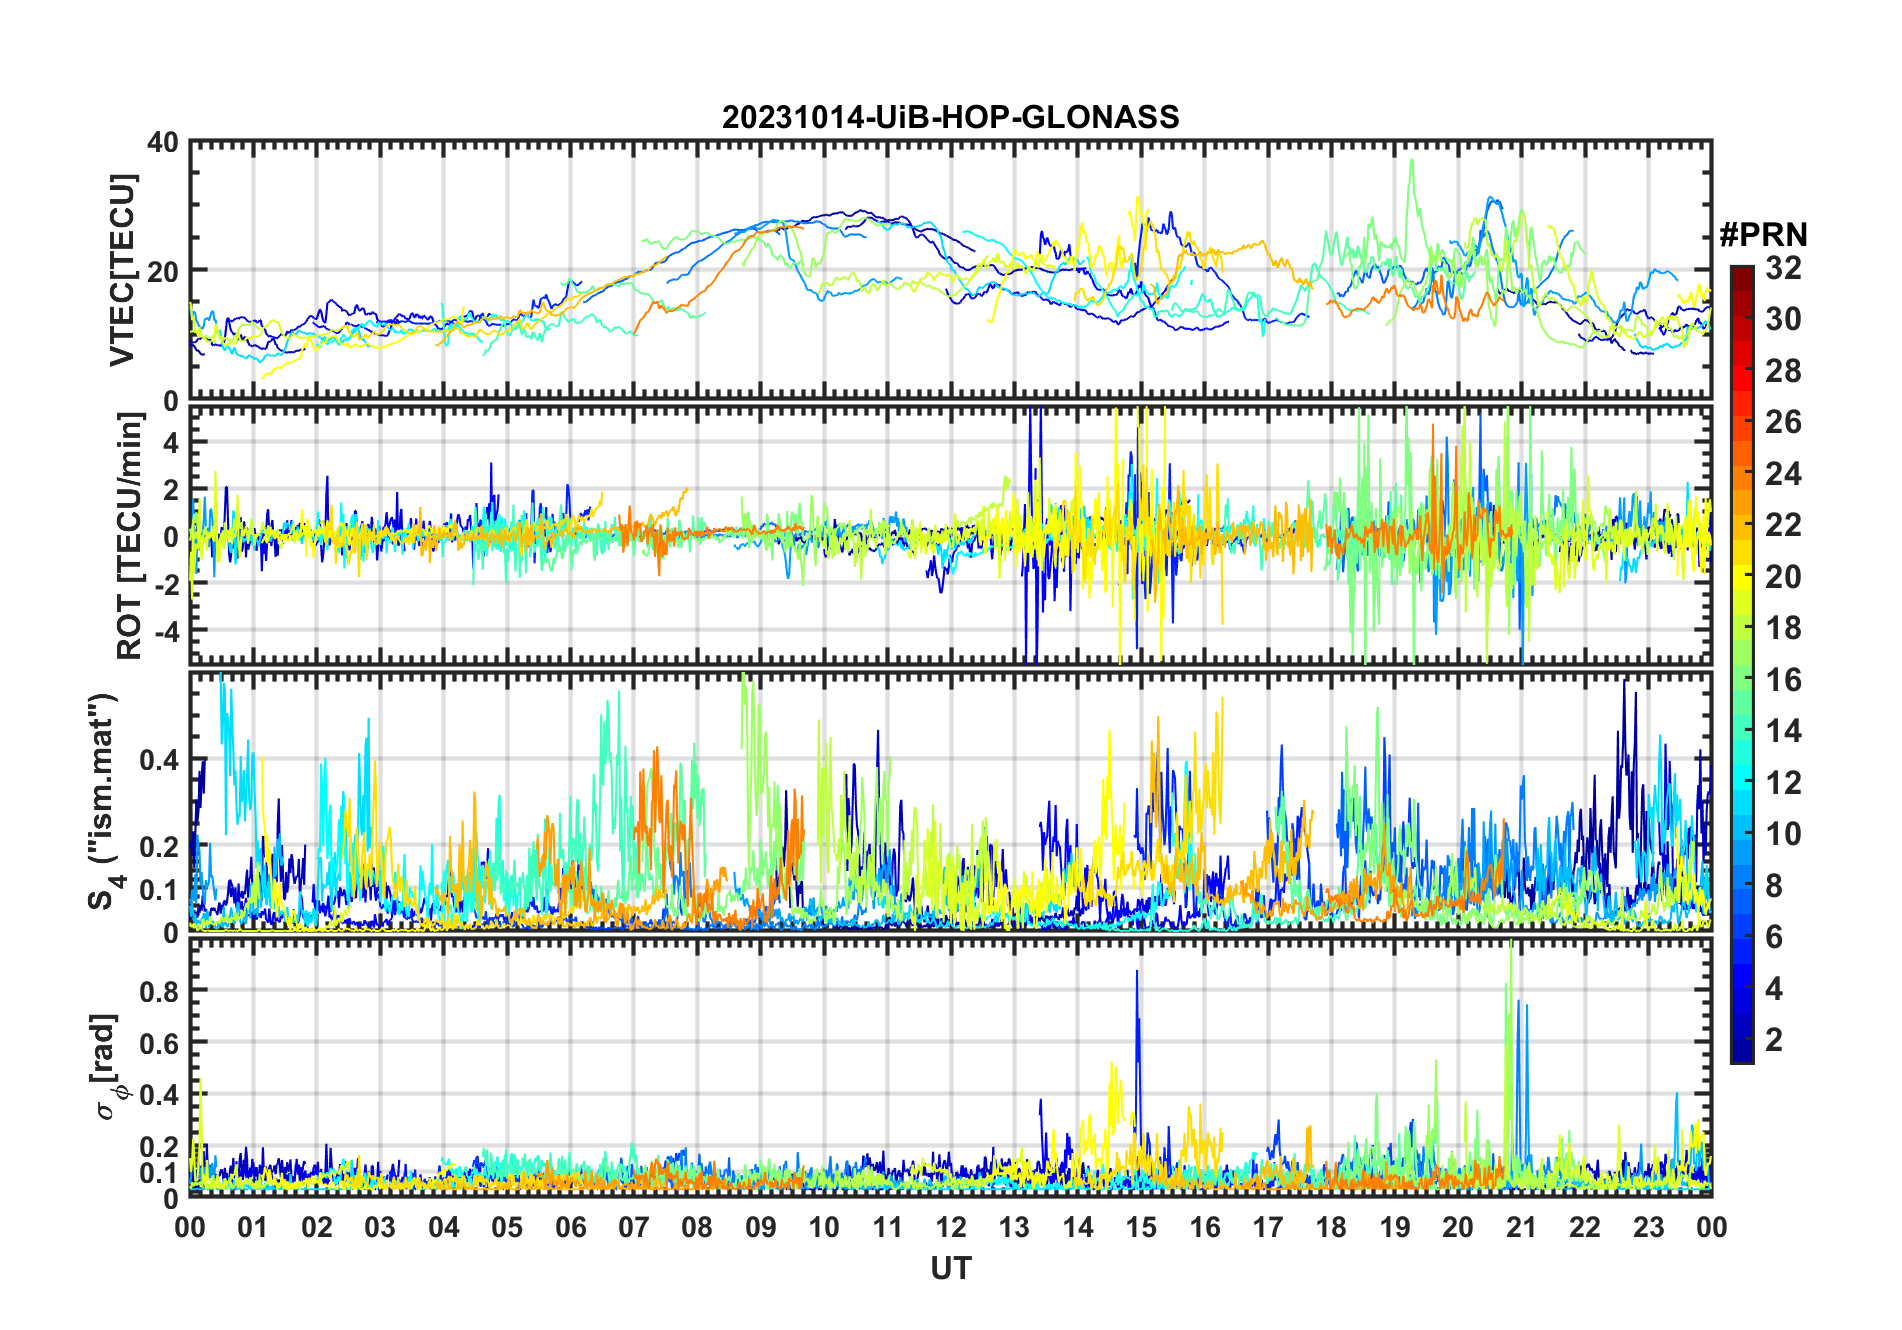The image size is (1902, 1330).
Task: Click colorbar tick label 10
Action: (1783, 834)
